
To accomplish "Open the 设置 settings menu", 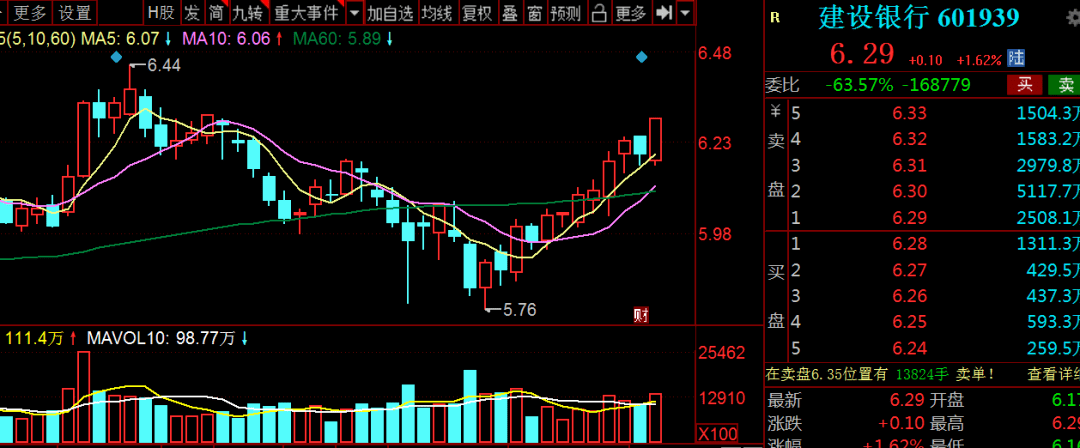I will click(x=75, y=12).
